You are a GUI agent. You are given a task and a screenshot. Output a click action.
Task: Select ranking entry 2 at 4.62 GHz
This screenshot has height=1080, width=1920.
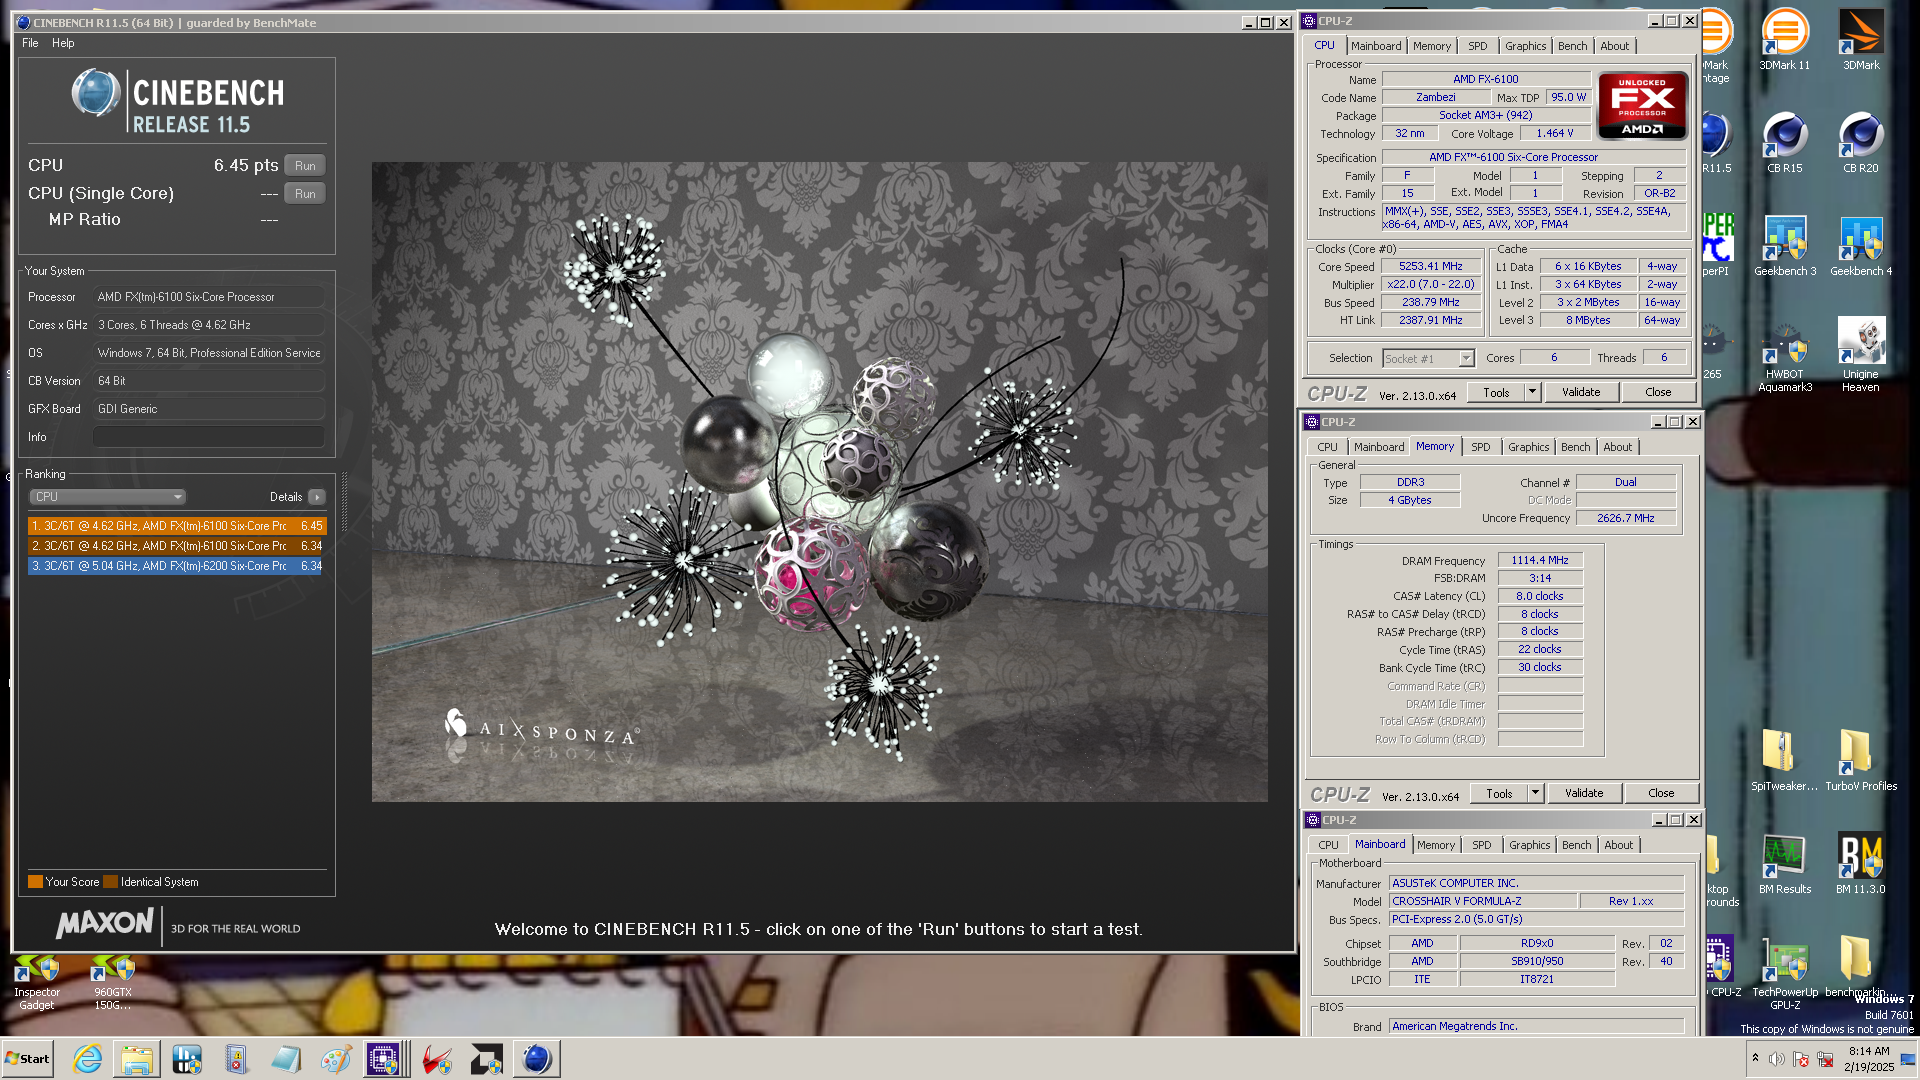point(177,546)
